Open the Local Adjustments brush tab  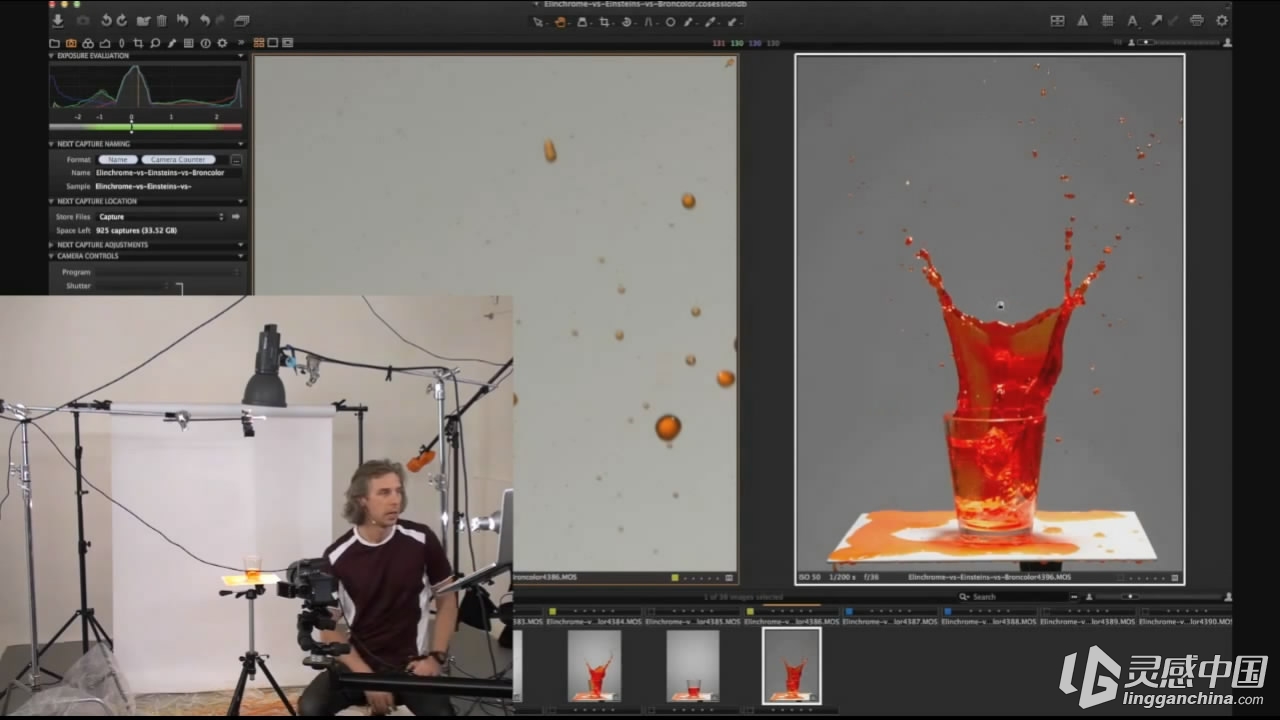pyautogui.click(x=171, y=43)
